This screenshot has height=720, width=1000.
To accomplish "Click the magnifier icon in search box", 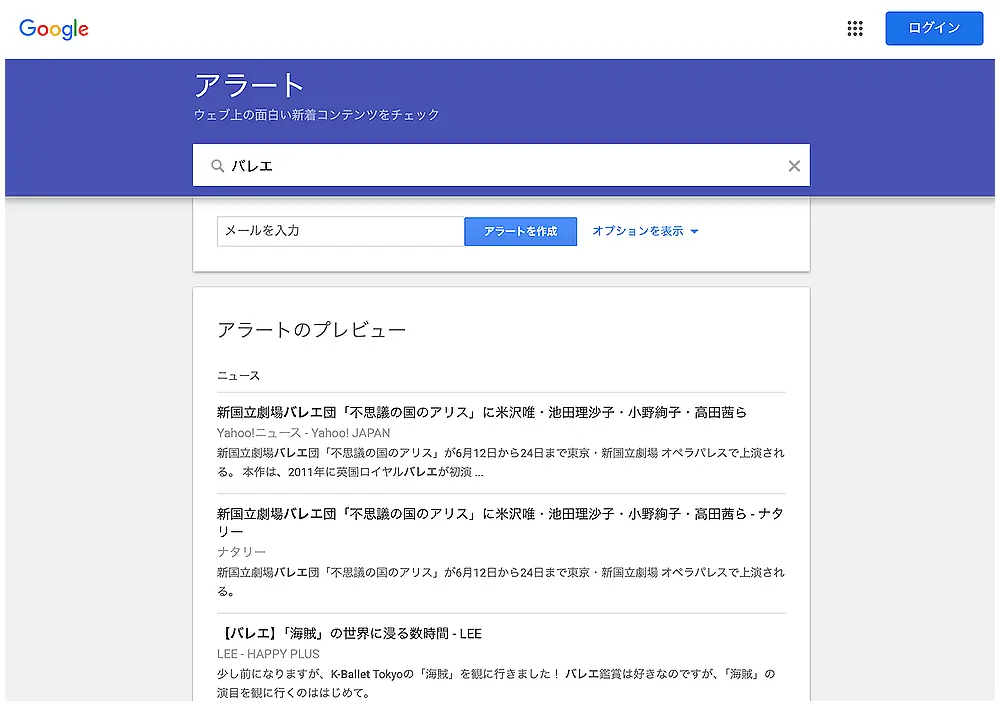I will tap(217, 166).
